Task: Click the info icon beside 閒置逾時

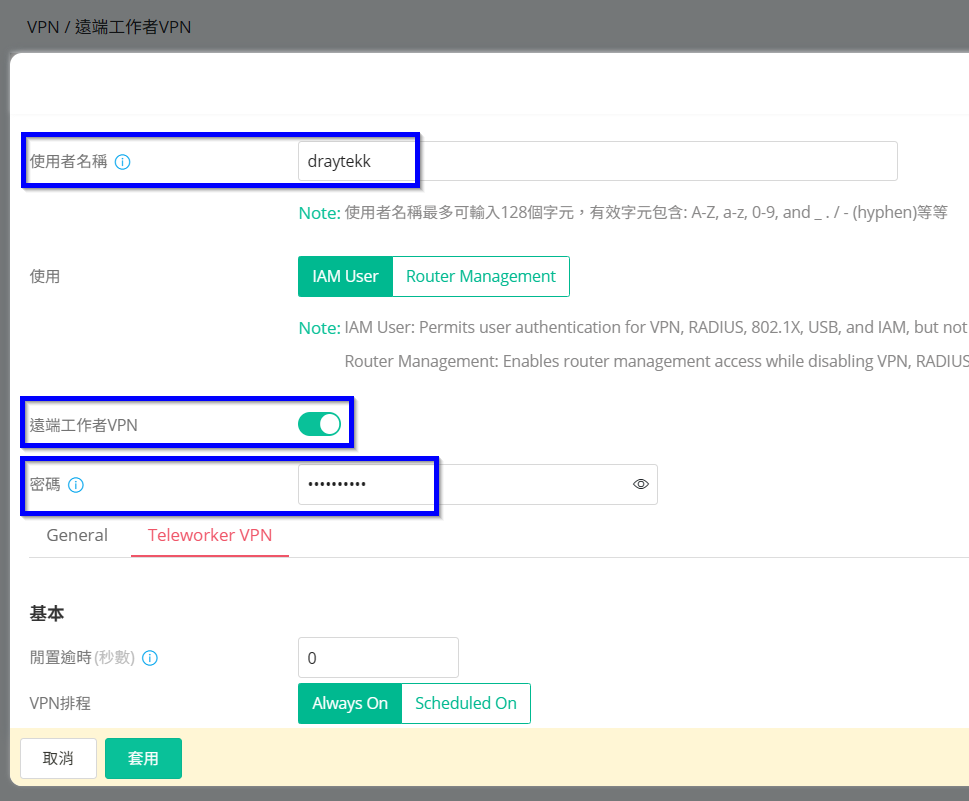Action: [x=150, y=658]
